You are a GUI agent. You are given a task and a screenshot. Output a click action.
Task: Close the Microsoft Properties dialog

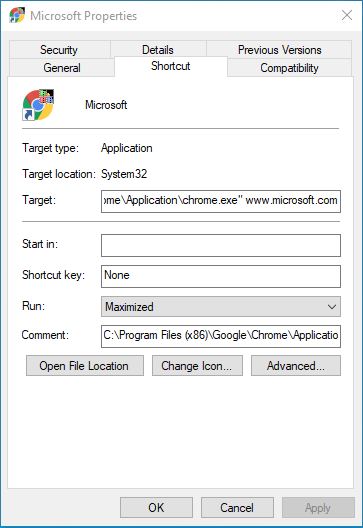tap(347, 15)
